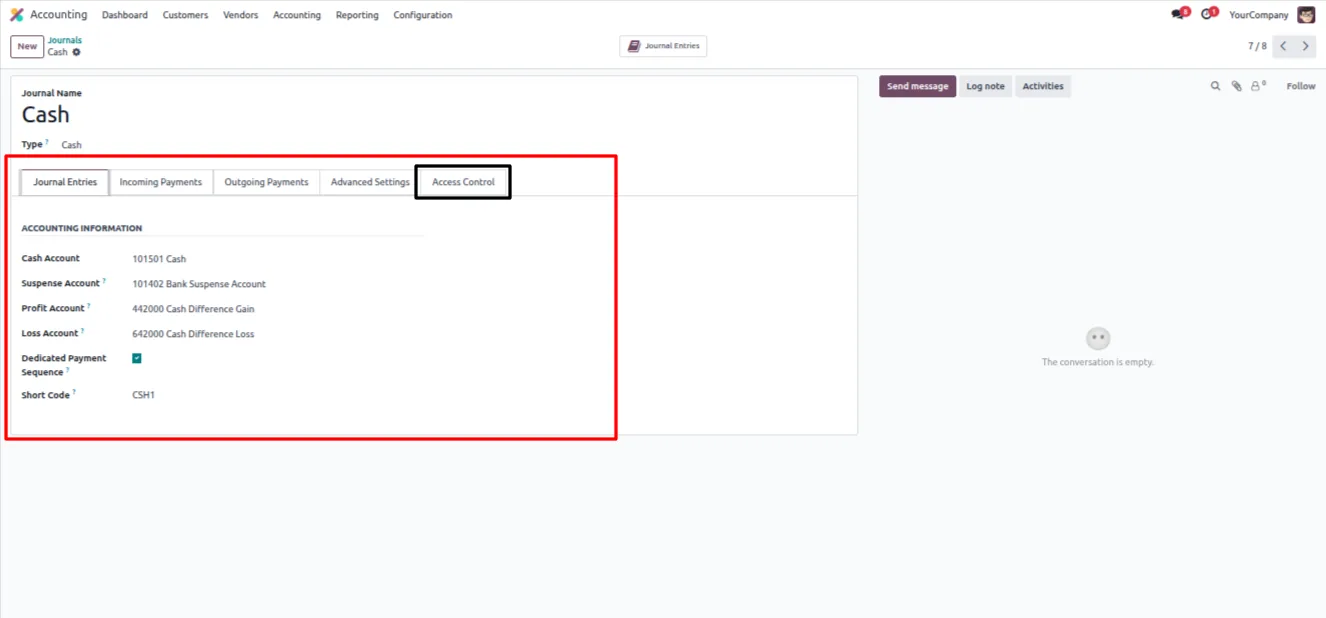Open the Configuration menu
The width and height of the screenshot is (1326, 618).
[x=423, y=15]
